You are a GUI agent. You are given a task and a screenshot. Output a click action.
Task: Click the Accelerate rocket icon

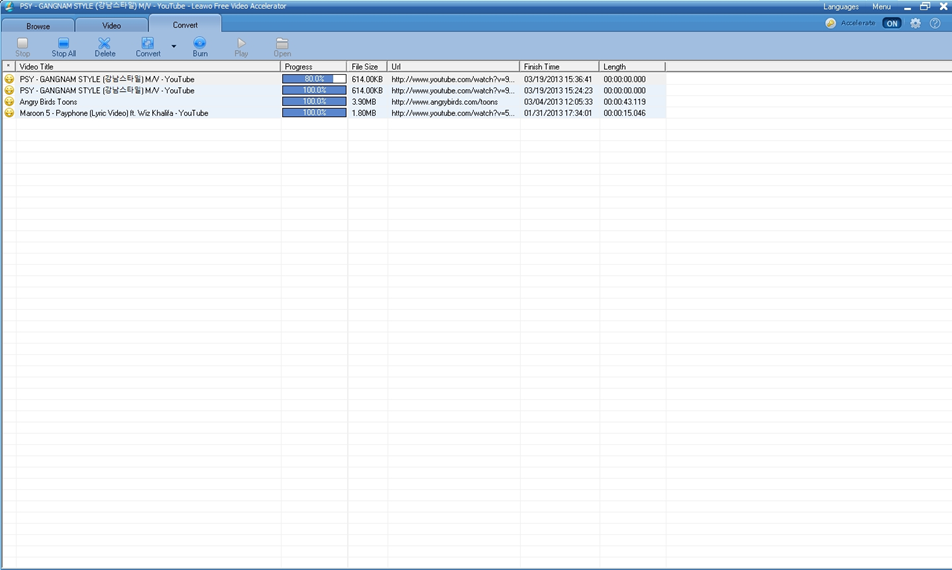click(831, 23)
